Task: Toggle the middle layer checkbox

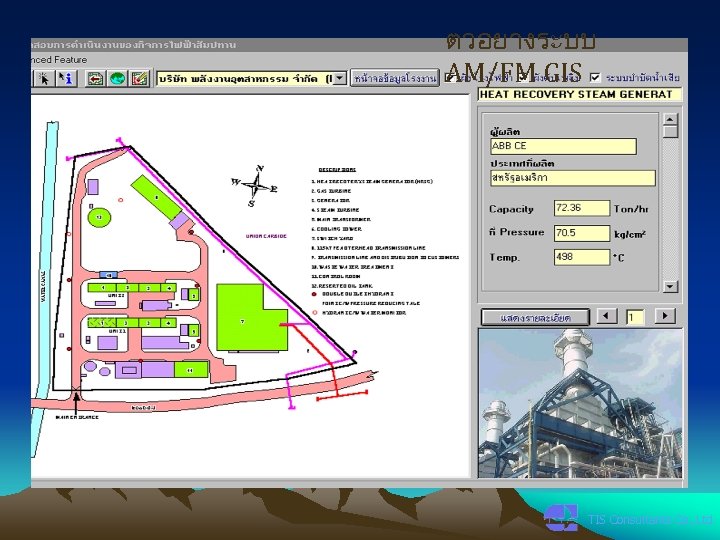Action: 523,78
